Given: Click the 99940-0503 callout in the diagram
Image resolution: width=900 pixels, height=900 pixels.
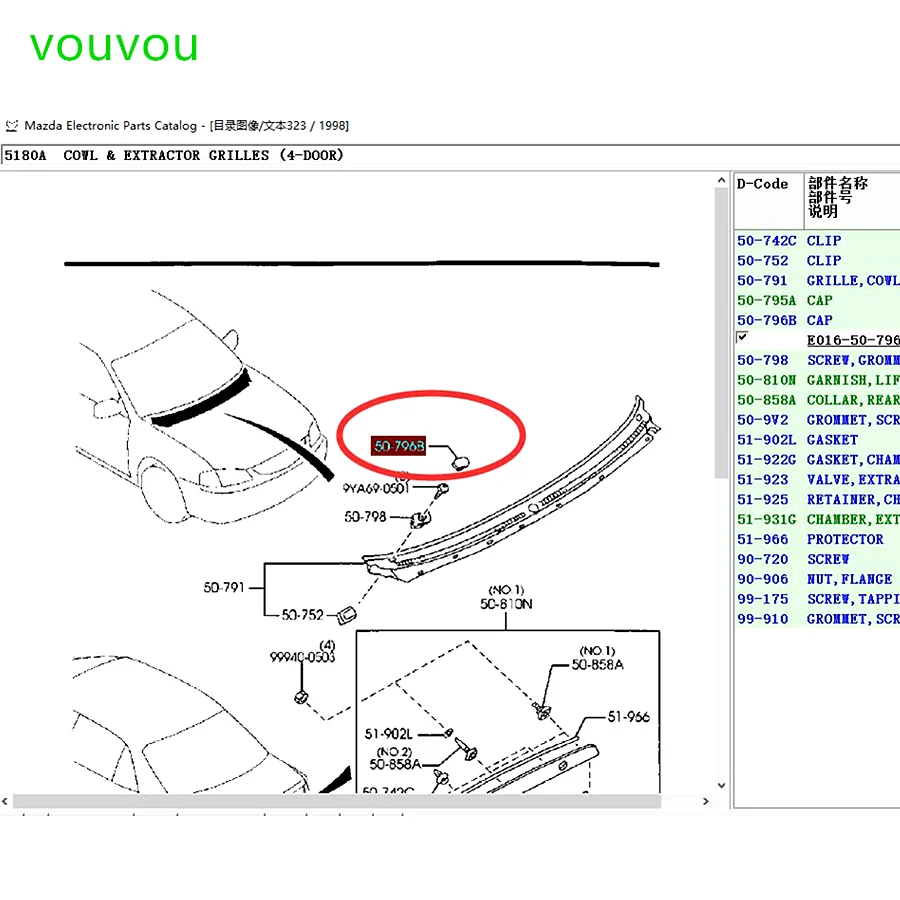Looking at the screenshot, I should 302,657.
